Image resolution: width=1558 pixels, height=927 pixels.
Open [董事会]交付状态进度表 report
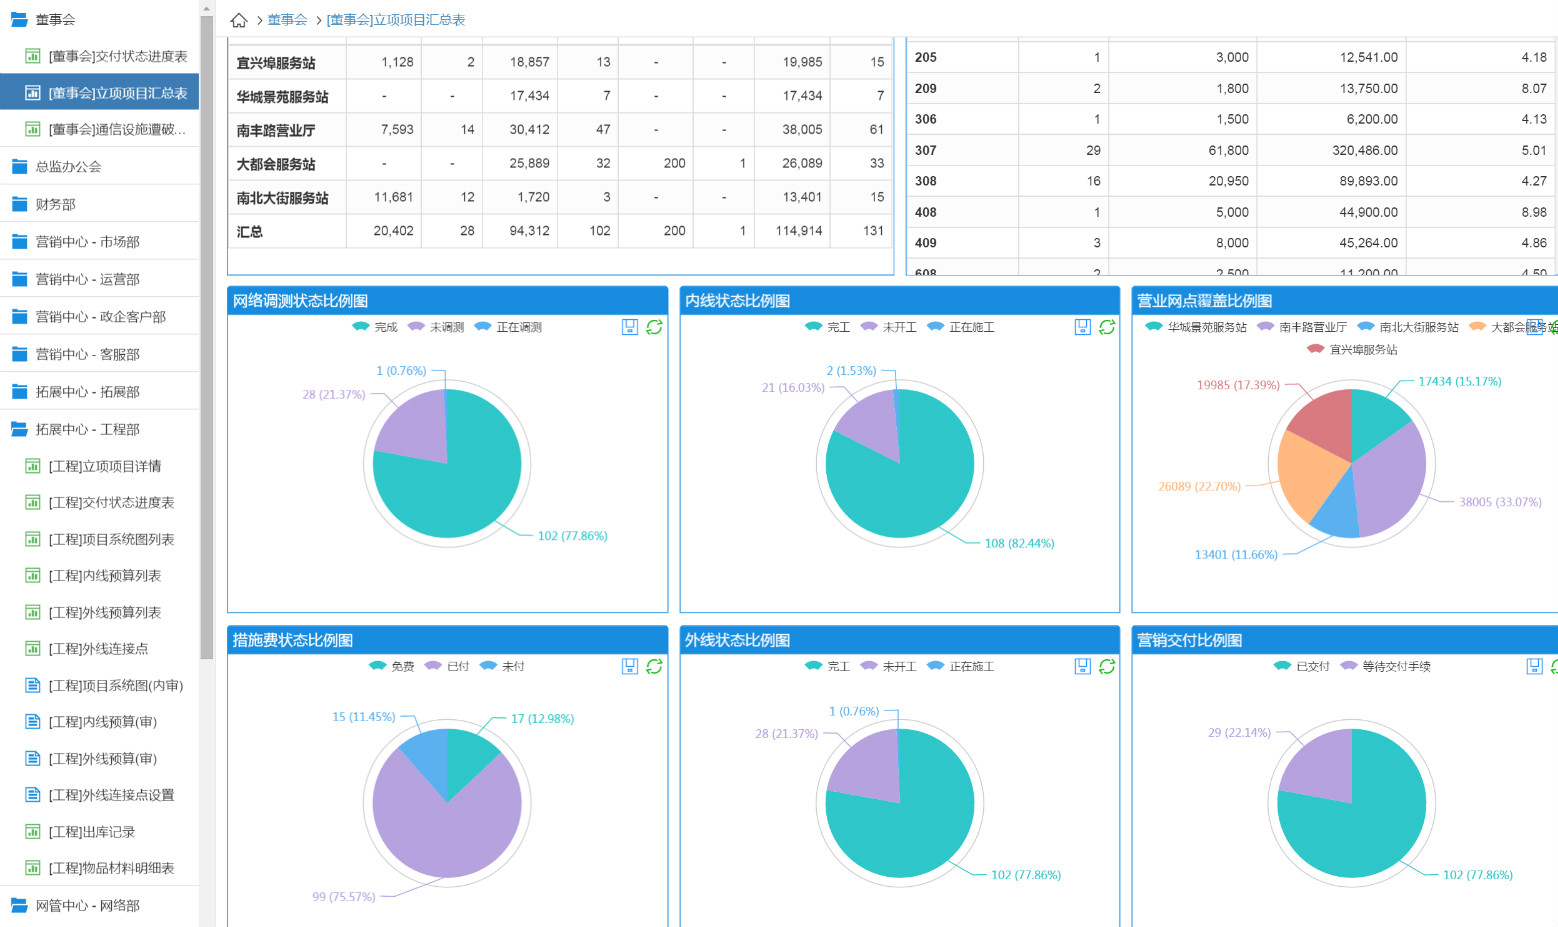tap(117, 56)
